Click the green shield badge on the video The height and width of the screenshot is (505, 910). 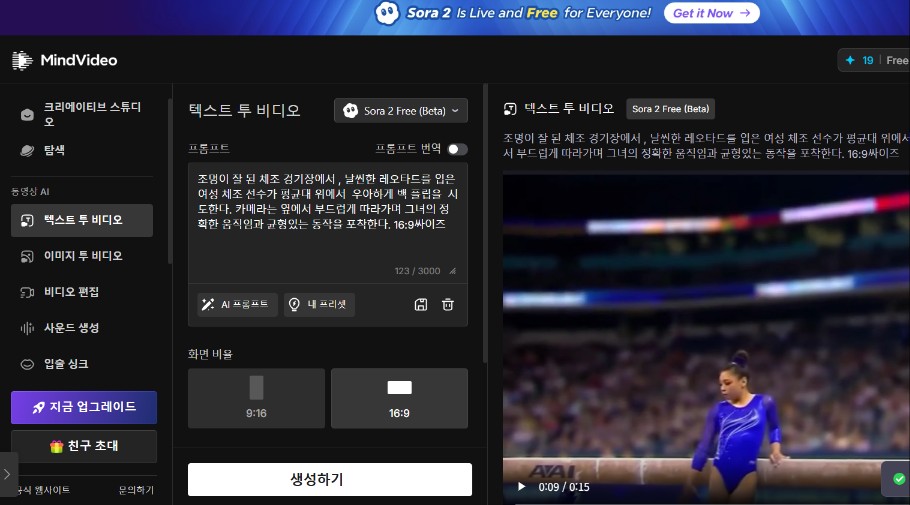(899, 479)
